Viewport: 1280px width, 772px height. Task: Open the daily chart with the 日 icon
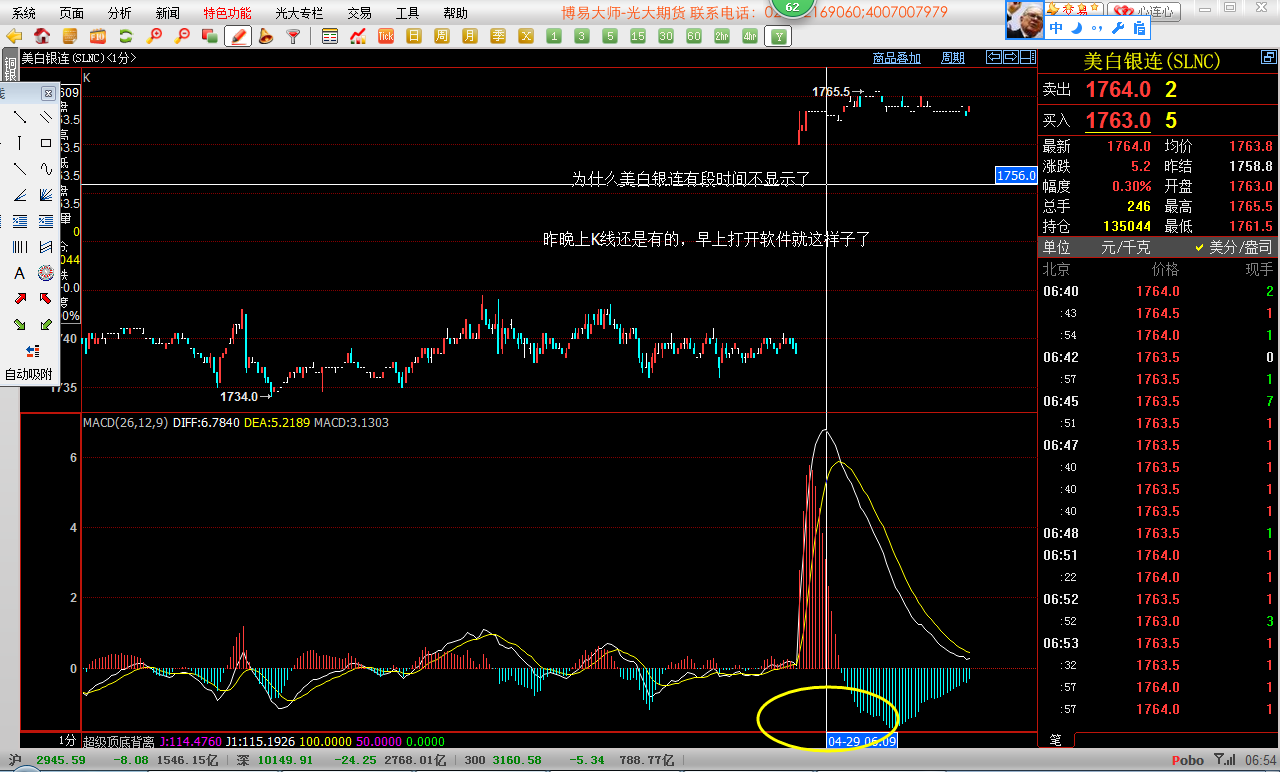point(413,37)
